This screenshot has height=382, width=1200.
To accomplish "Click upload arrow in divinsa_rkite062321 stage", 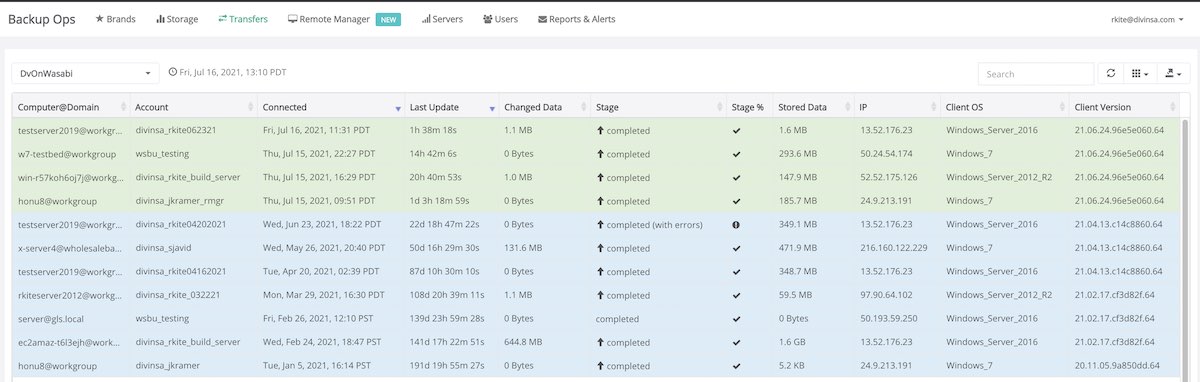I will click(x=600, y=131).
